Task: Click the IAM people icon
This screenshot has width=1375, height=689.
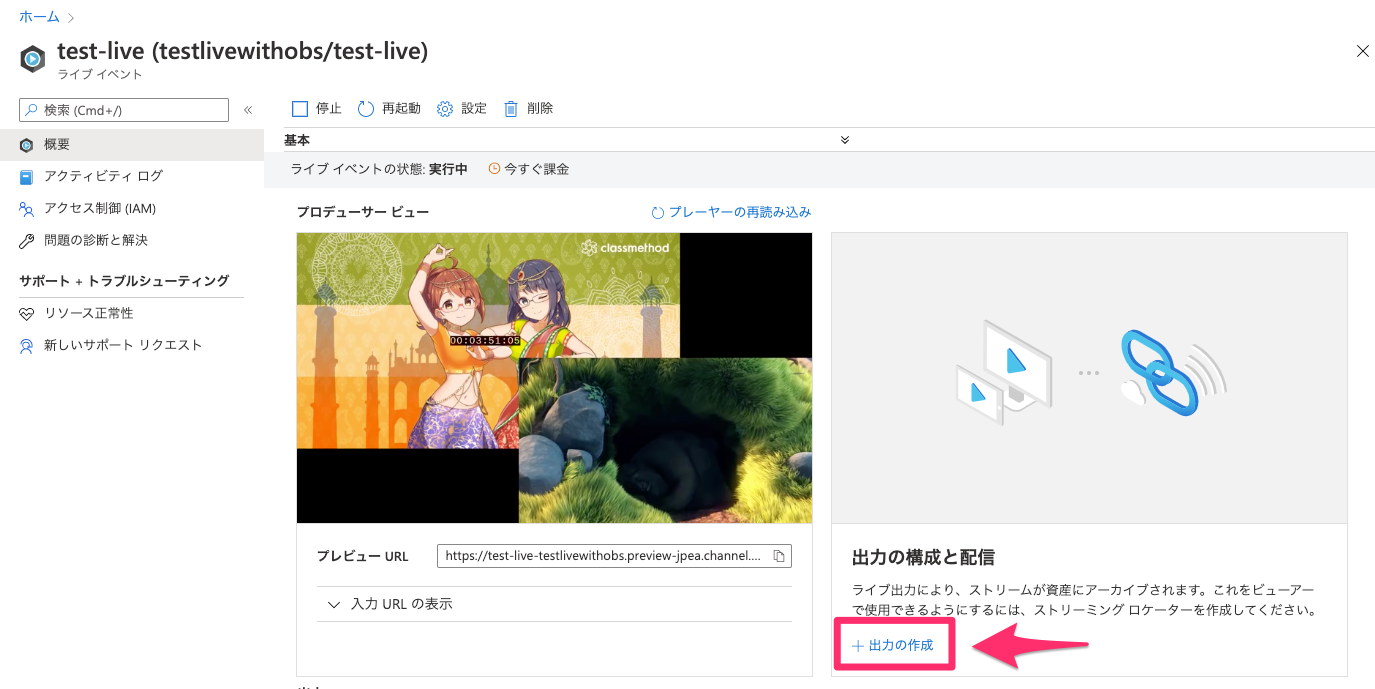Action: [x=27, y=209]
